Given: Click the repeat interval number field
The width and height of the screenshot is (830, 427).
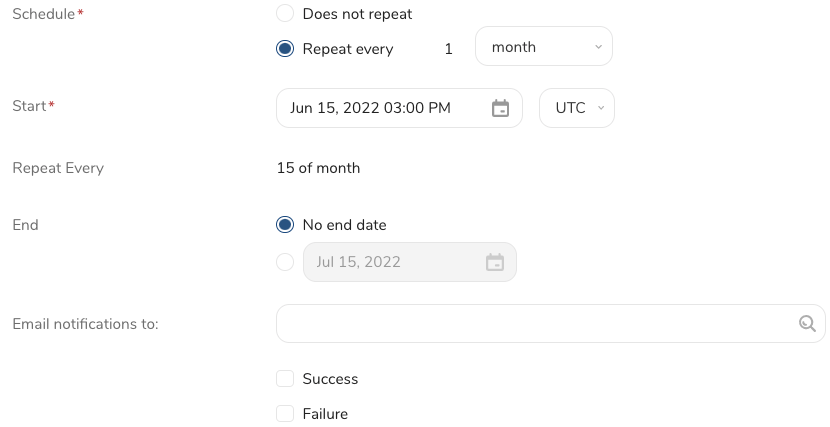Looking at the screenshot, I should click(448, 48).
